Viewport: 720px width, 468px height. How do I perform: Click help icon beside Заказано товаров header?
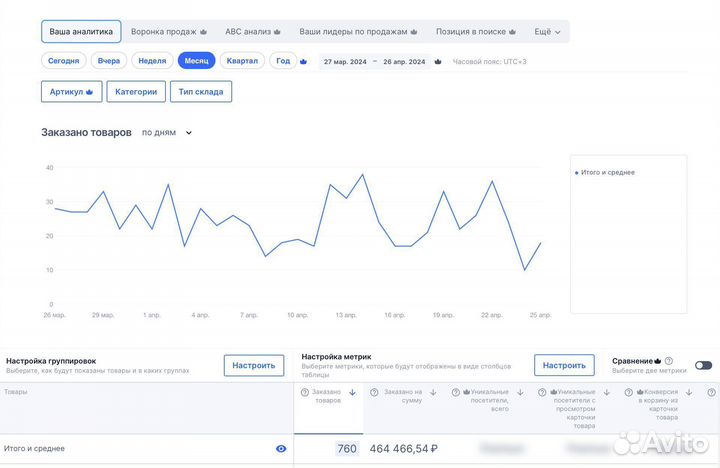click(305, 393)
